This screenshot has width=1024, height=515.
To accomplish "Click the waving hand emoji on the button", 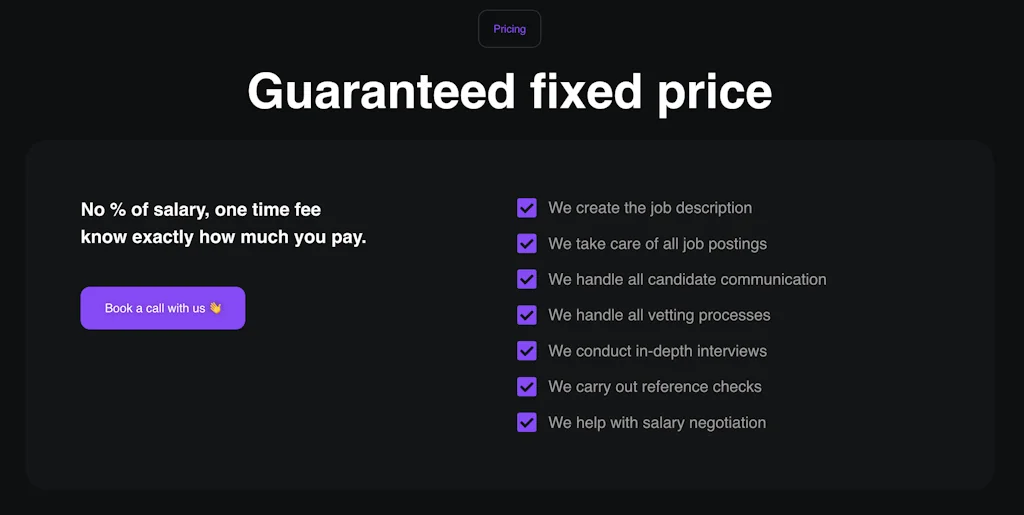I will [x=215, y=308].
